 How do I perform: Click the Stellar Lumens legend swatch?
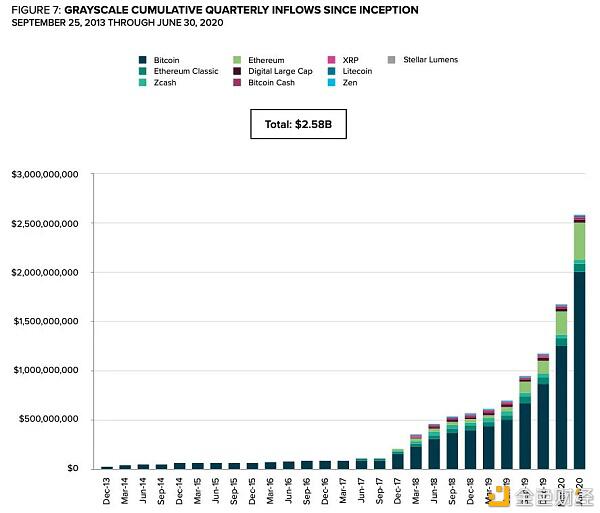click(391, 60)
